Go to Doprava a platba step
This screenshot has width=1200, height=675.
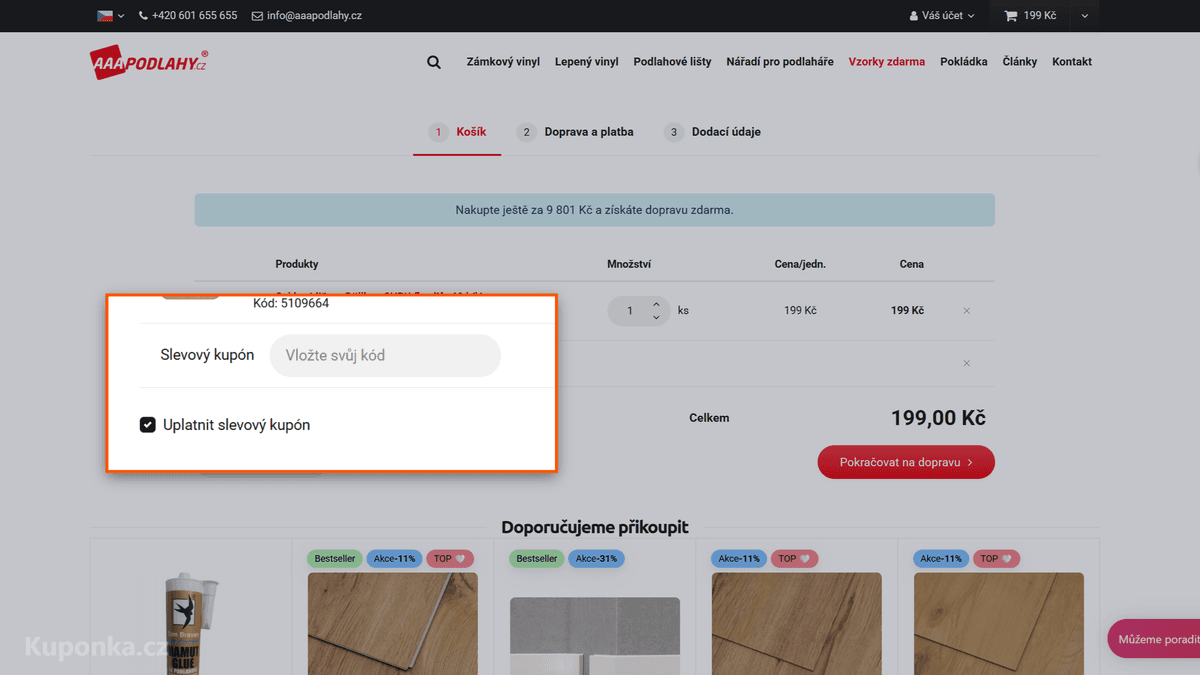[575, 132]
